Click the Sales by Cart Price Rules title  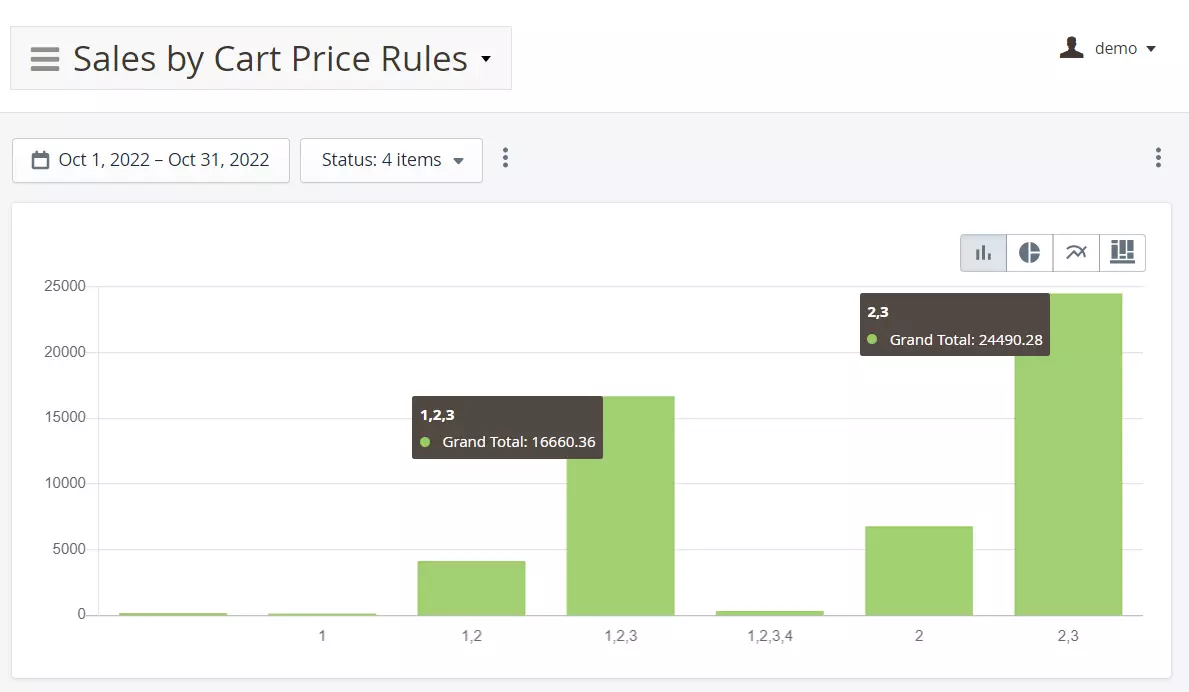(x=270, y=59)
